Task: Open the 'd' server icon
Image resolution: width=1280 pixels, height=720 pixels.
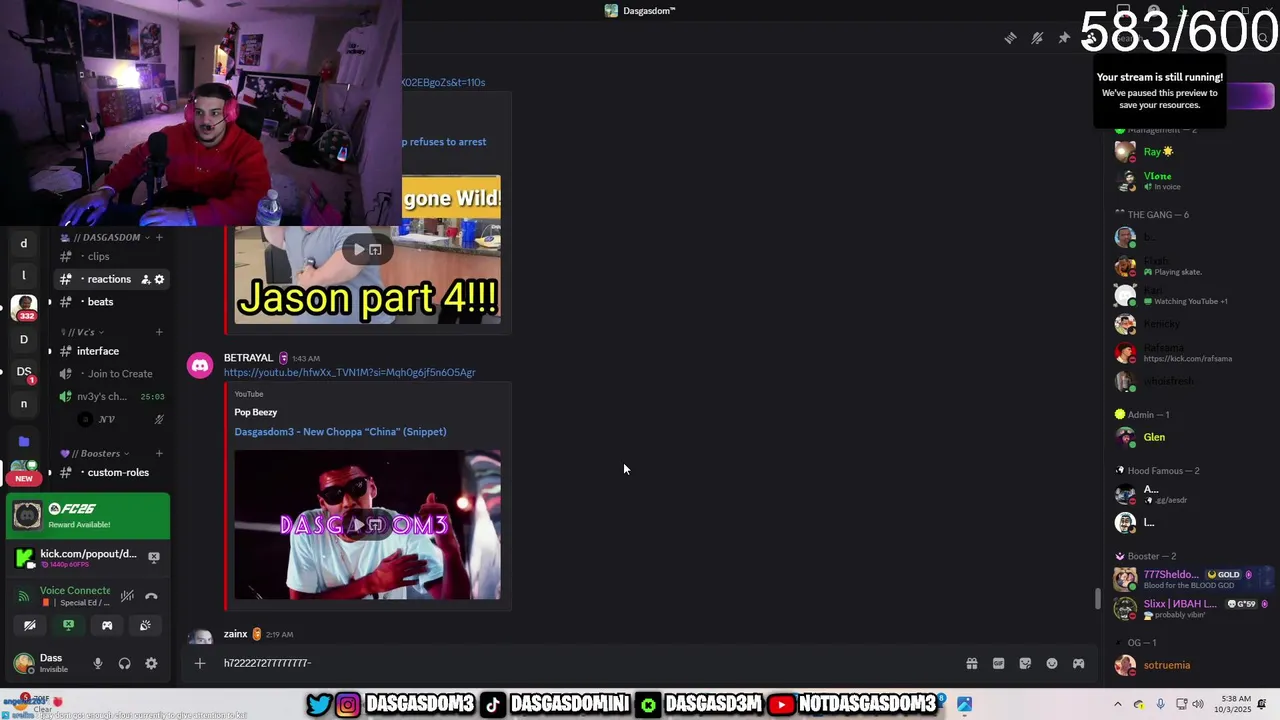Action: tap(24, 243)
